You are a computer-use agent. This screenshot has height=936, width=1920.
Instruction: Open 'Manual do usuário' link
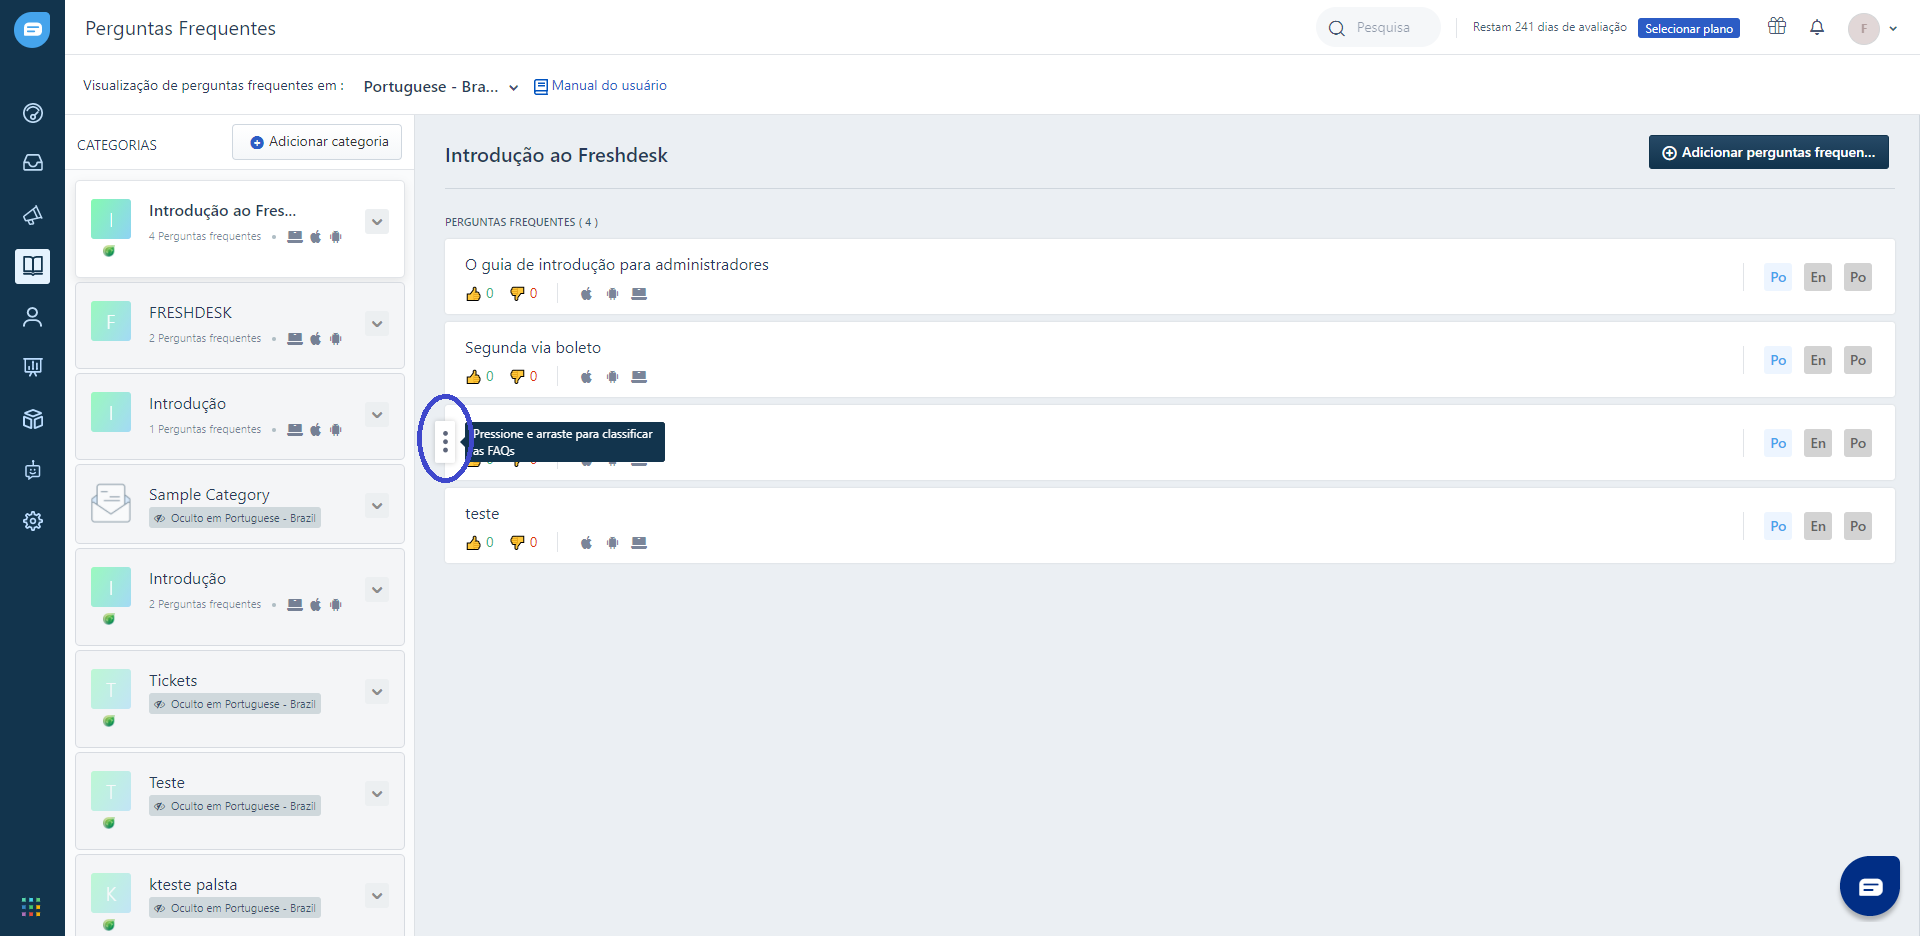[x=600, y=86]
